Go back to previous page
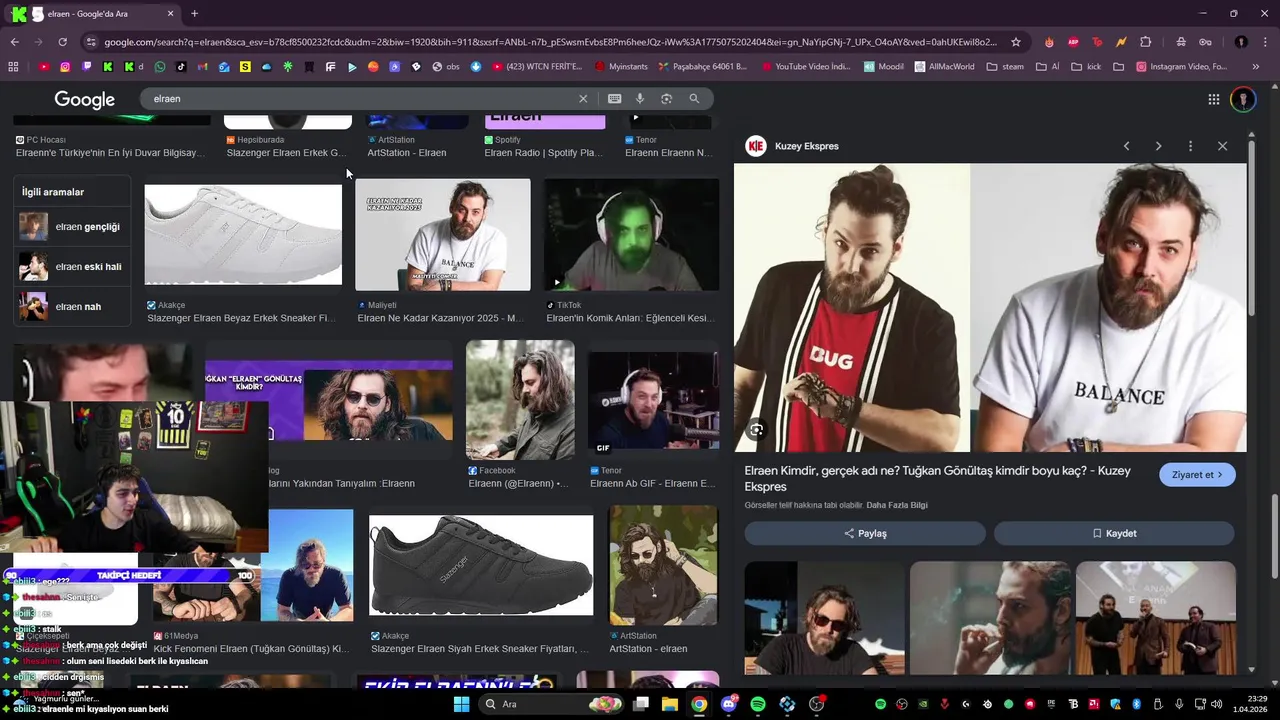The width and height of the screenshot is (1280, 720). (x=14, y=42)
